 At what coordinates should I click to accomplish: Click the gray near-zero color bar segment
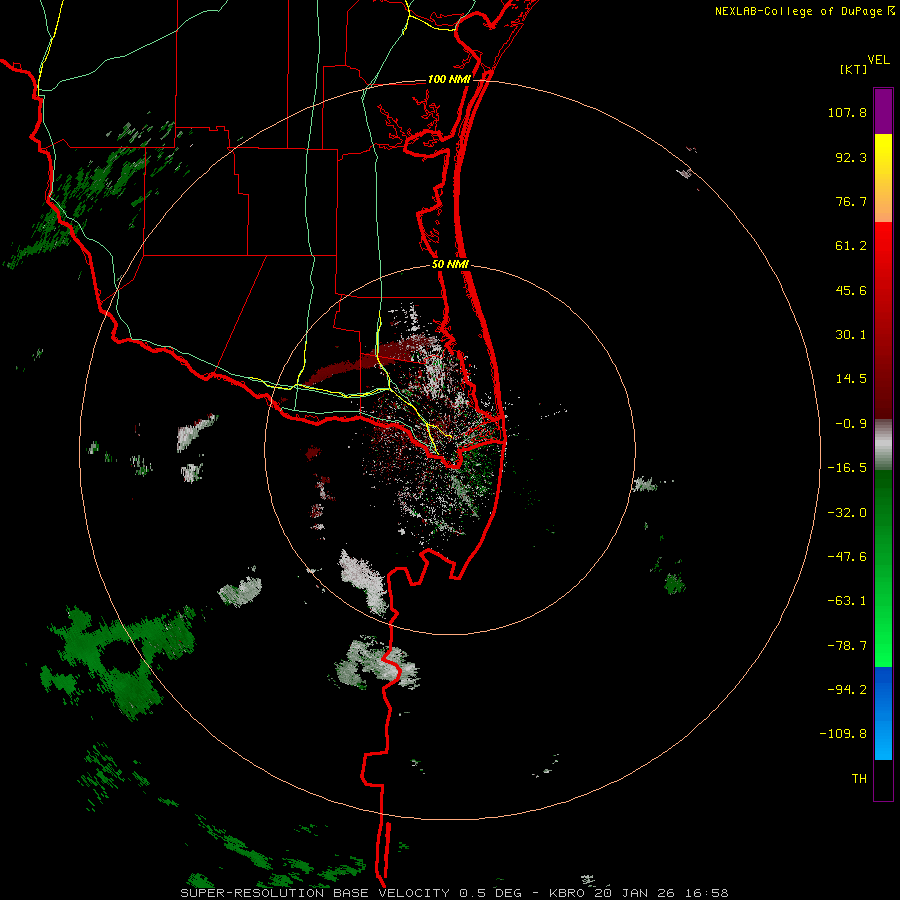(883, 445)
